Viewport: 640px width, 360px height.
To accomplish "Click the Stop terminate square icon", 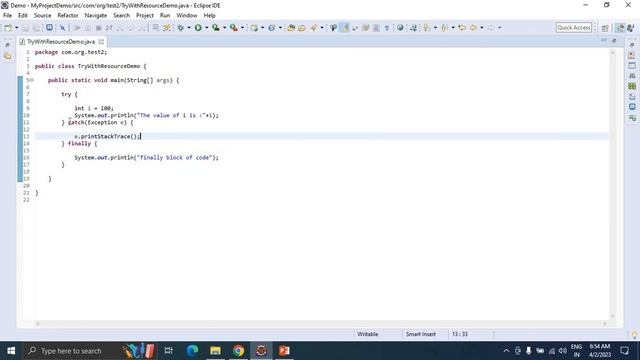I will click(x=98, y=28).
